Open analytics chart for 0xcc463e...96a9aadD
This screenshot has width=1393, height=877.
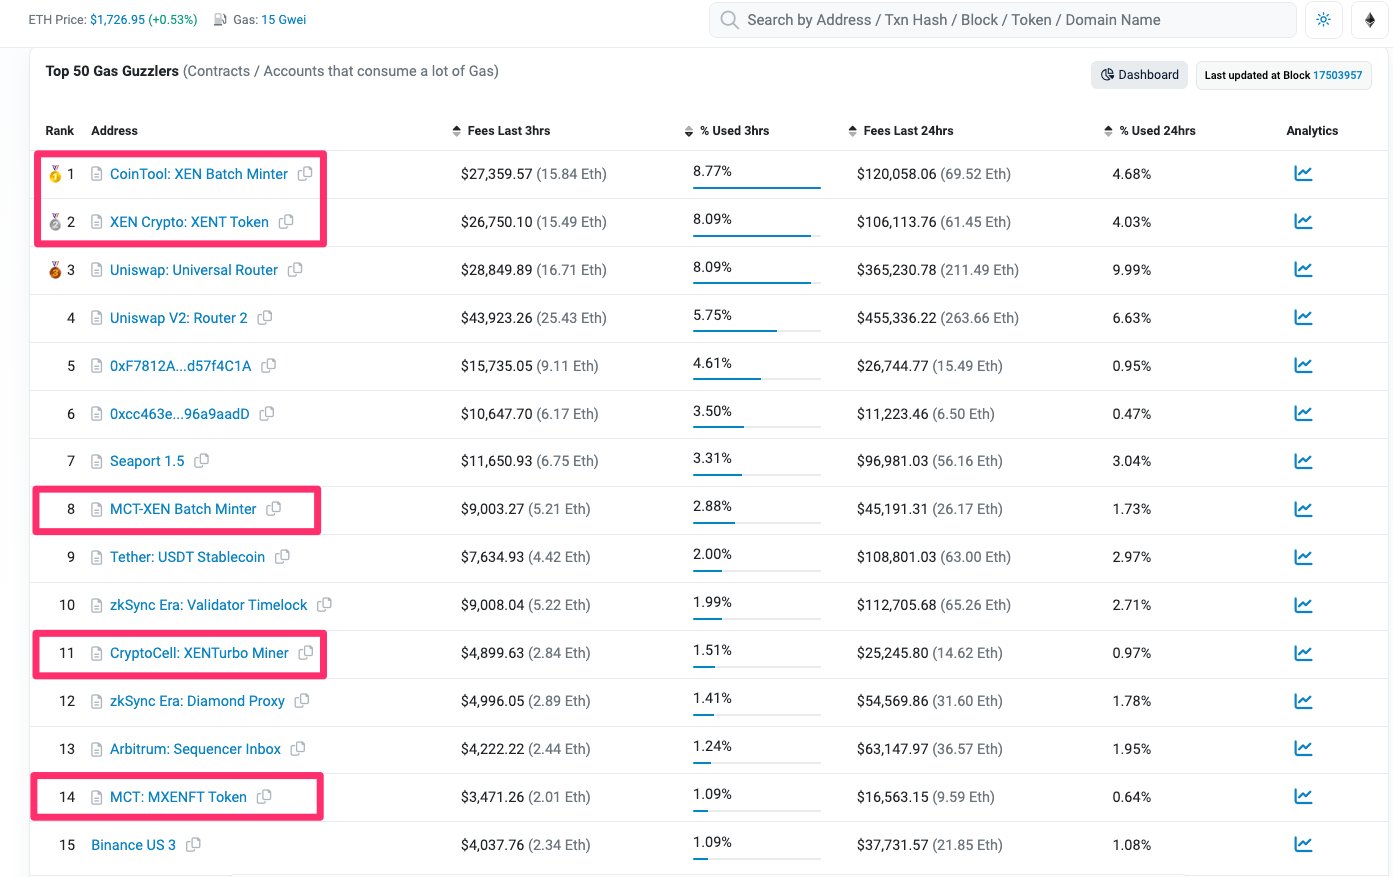(1303, 414)
